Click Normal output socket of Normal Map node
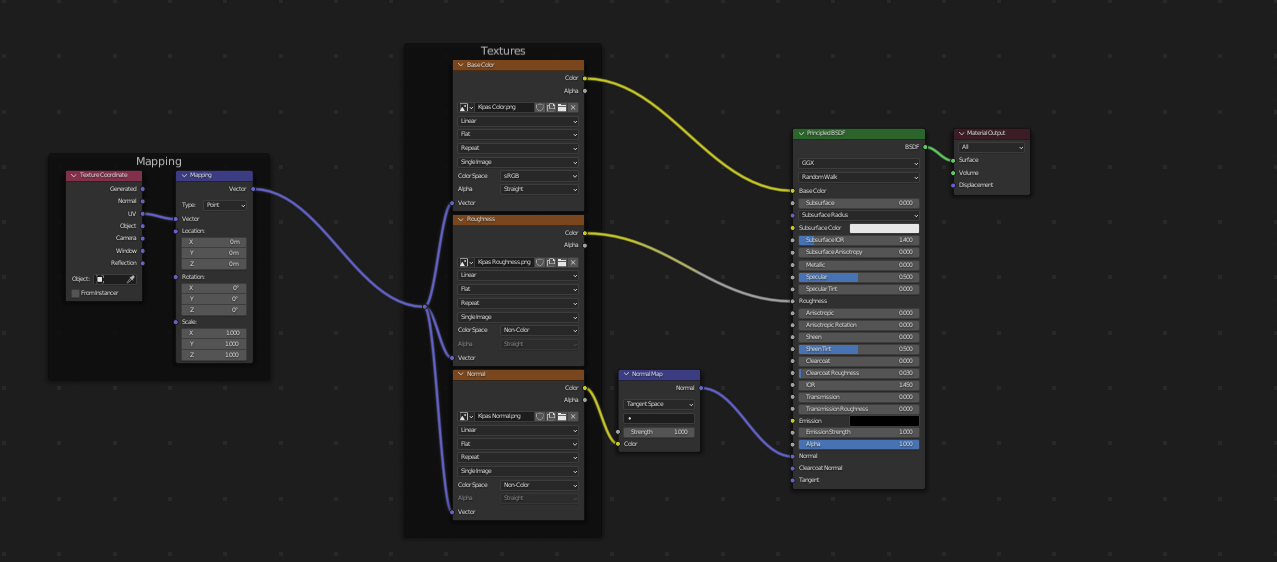Image resolution: width=1277 pixels, height=562 pixels. (700, 388)
